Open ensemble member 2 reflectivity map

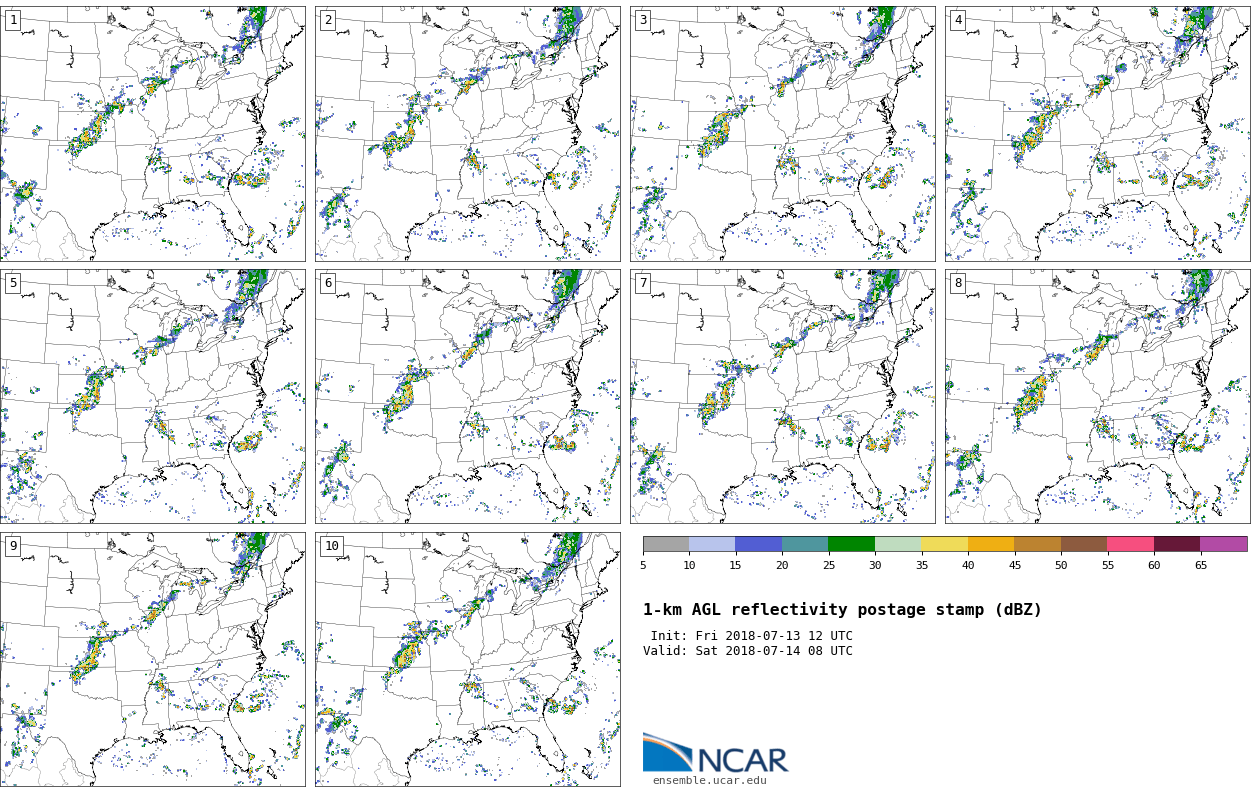468,134
